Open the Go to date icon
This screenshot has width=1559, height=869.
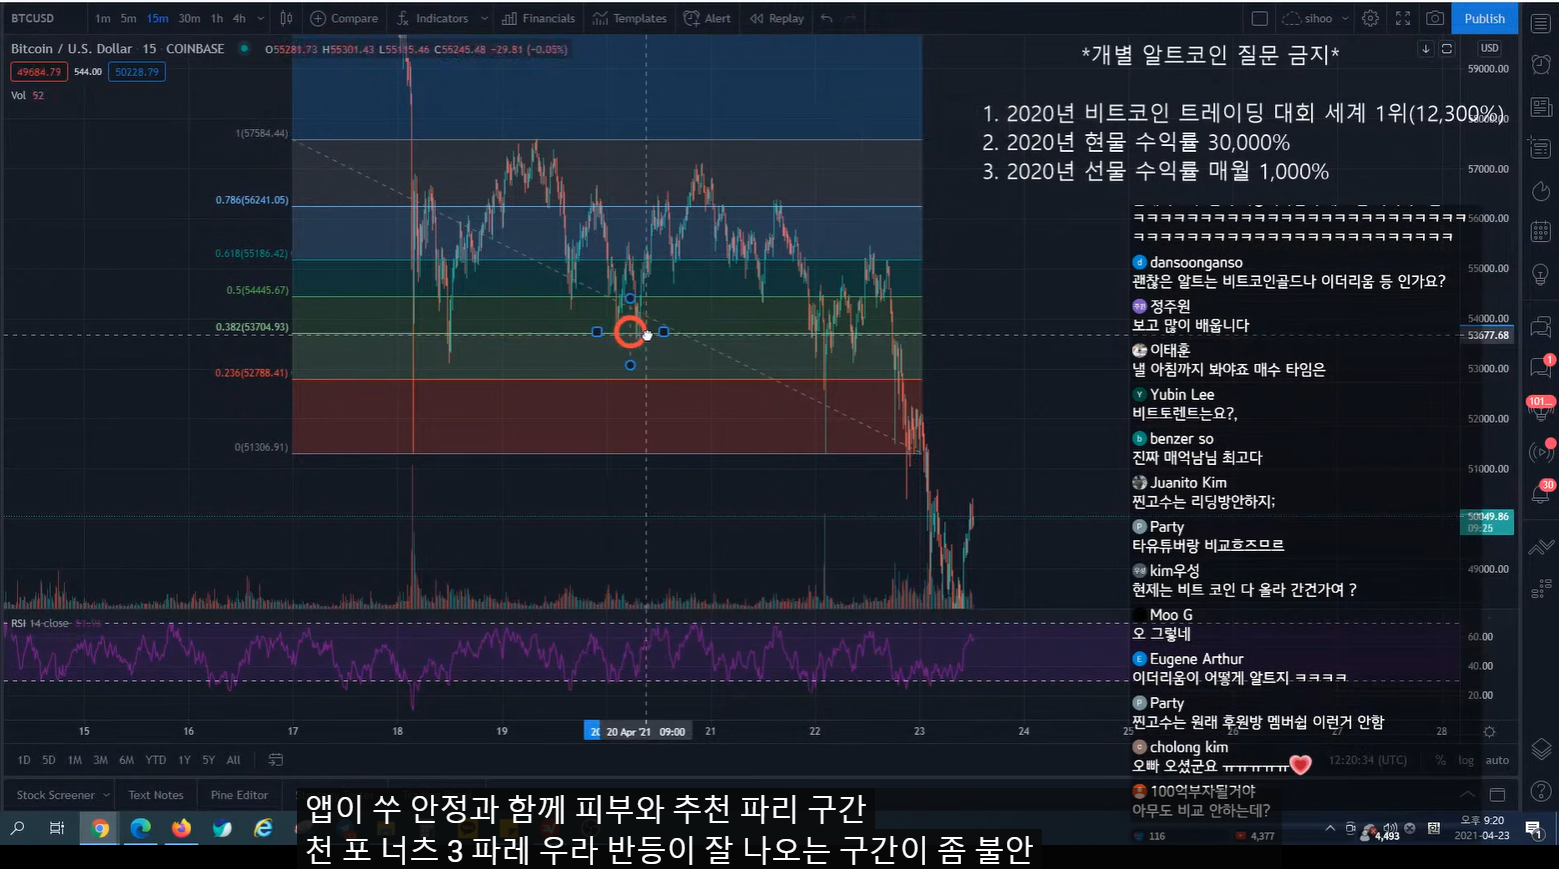click(276, 760)
